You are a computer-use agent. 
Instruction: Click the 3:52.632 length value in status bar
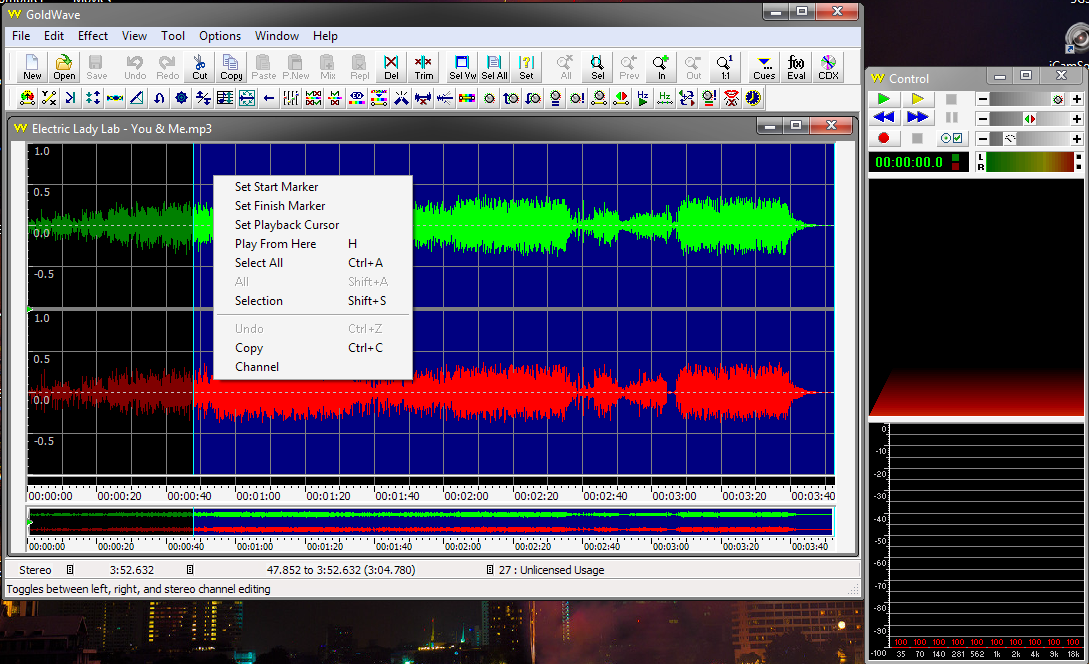pyautogui.click(x=132, y=570)
